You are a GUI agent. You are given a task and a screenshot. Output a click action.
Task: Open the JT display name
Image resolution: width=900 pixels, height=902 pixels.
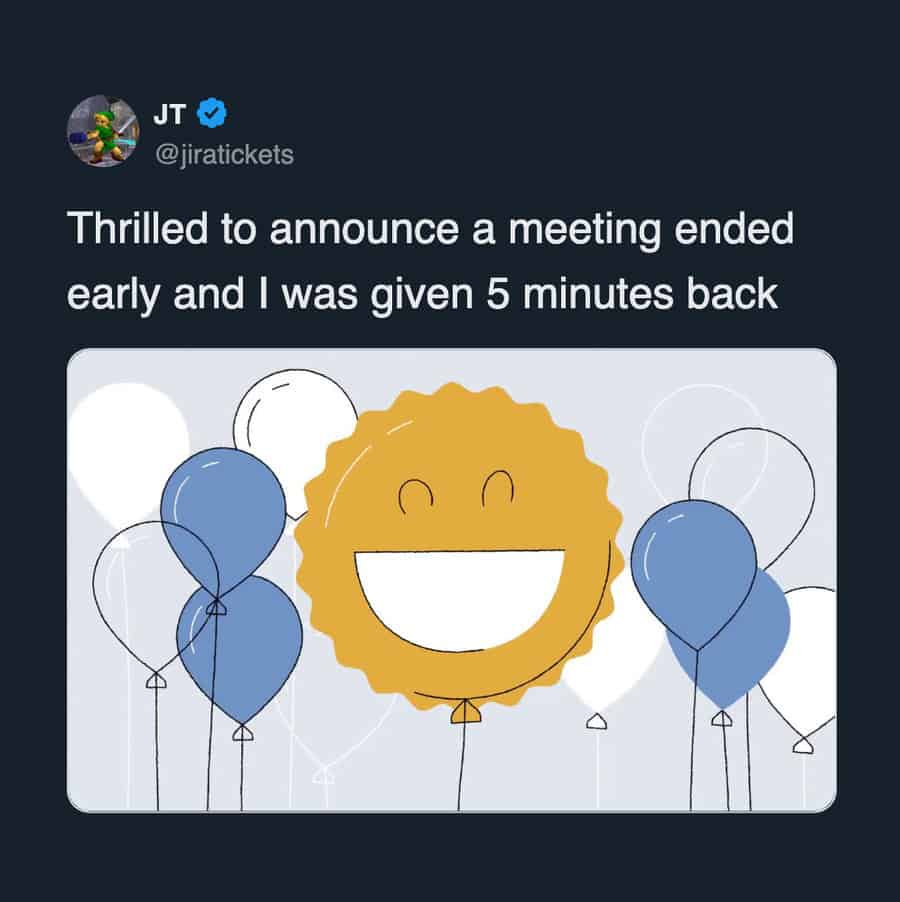[169, 114]
